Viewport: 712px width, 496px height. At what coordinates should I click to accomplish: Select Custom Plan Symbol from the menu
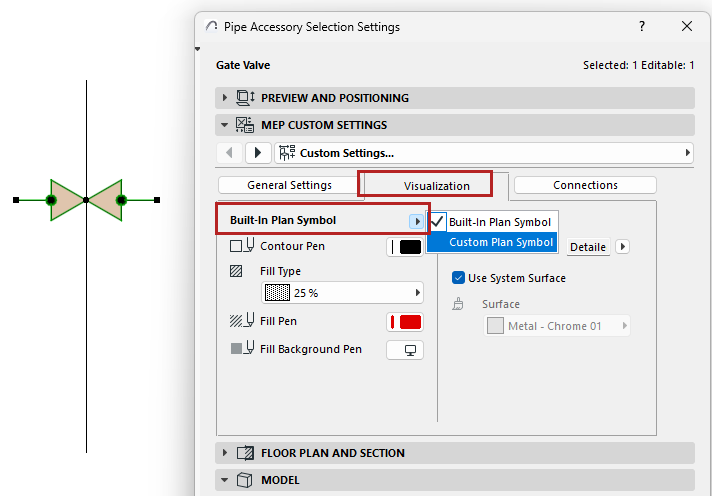point(492,242)
